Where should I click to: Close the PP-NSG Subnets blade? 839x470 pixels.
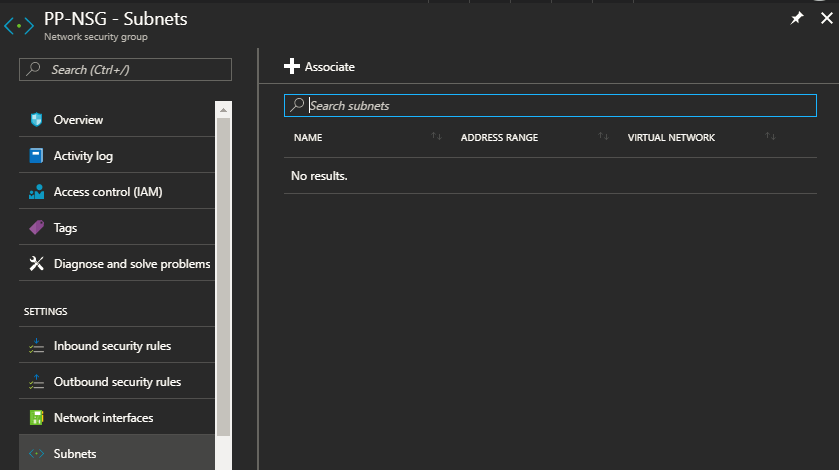tap(824, 19)
